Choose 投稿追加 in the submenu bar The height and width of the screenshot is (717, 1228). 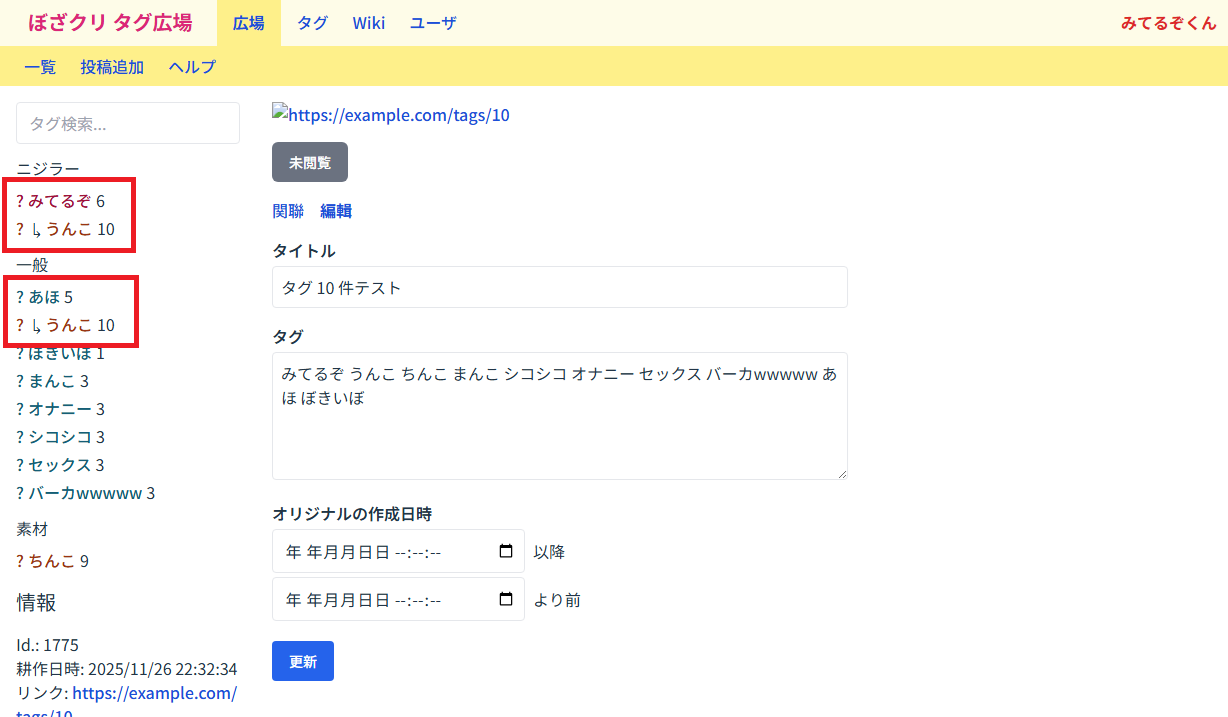tap(112, 67)
